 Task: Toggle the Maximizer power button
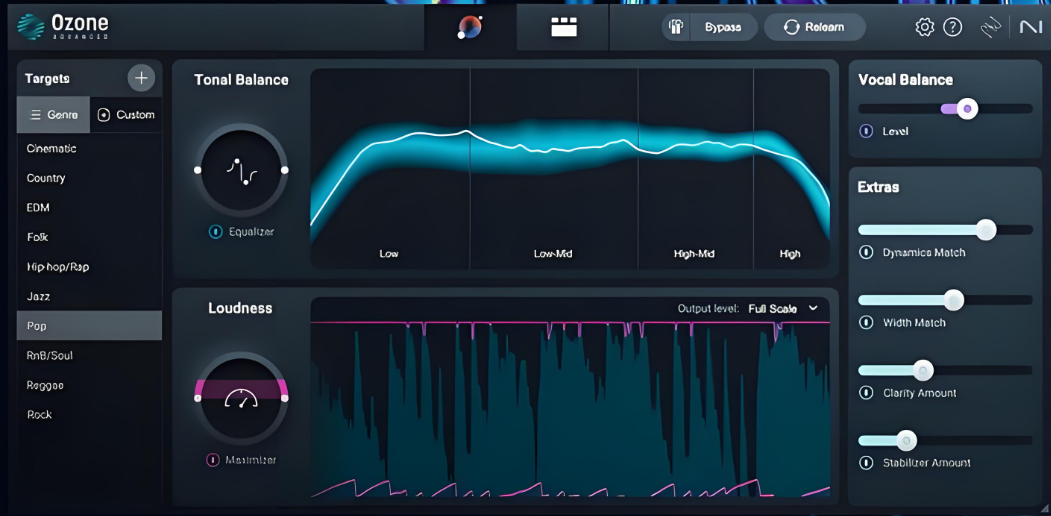(212, 460)
